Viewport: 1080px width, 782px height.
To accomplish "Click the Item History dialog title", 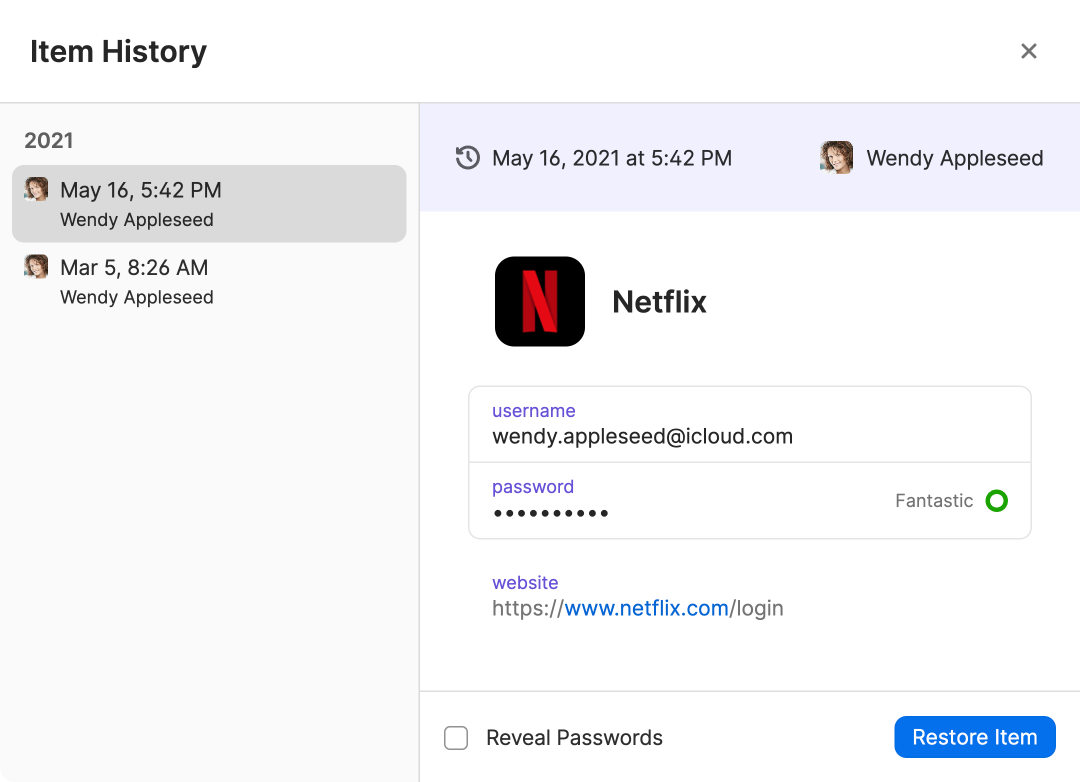I will pyautogui.click(x=118, y=52).
